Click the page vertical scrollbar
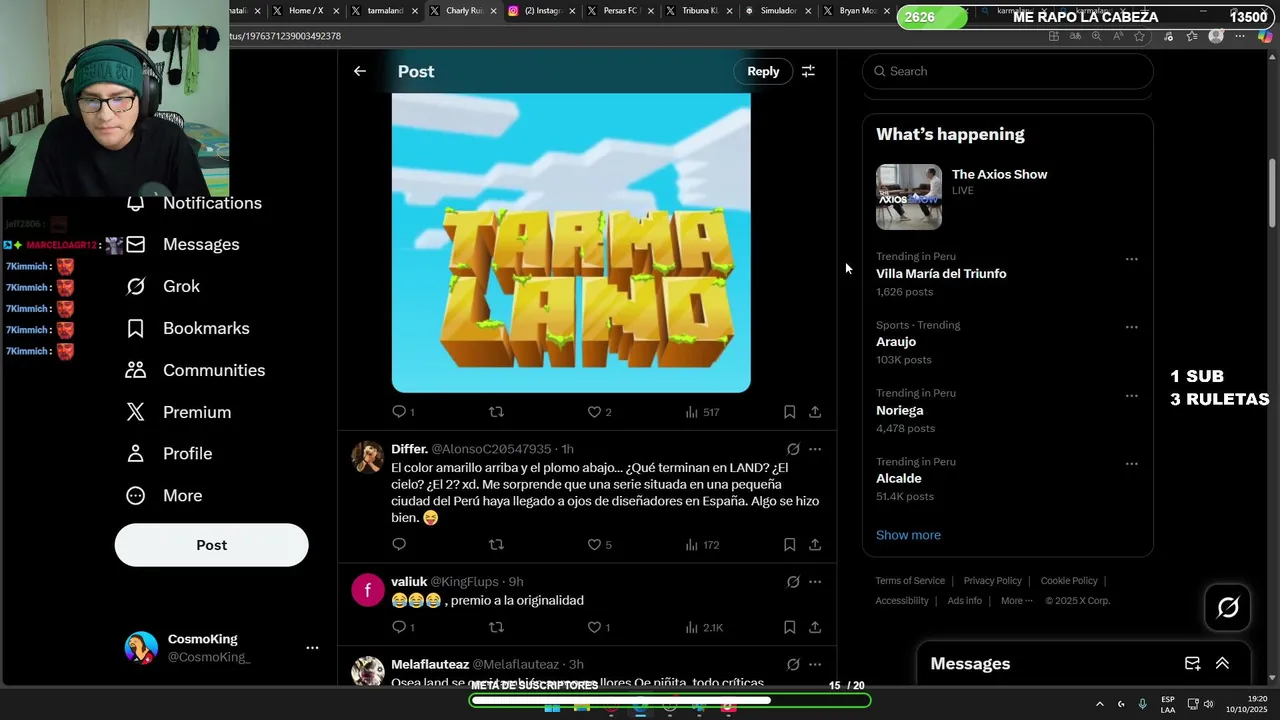 [1272, 195]
